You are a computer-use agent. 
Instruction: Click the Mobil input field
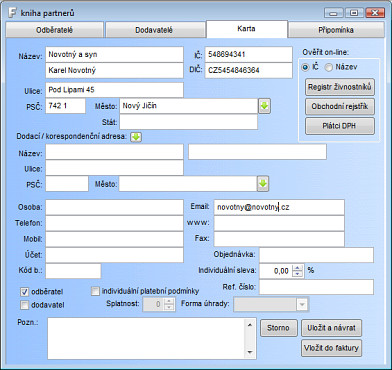114,239
